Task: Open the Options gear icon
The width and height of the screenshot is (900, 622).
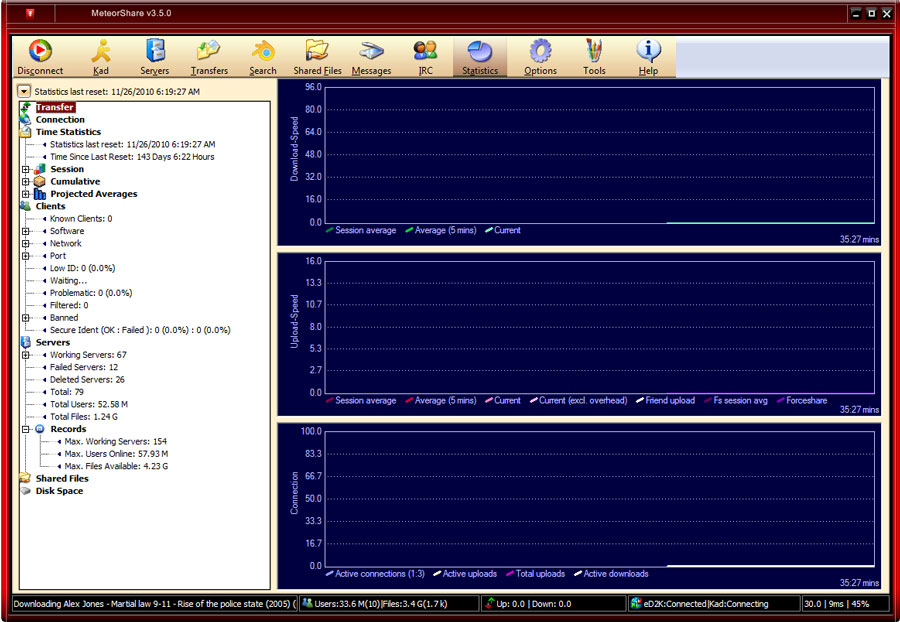Action: [x=540, y=56]
